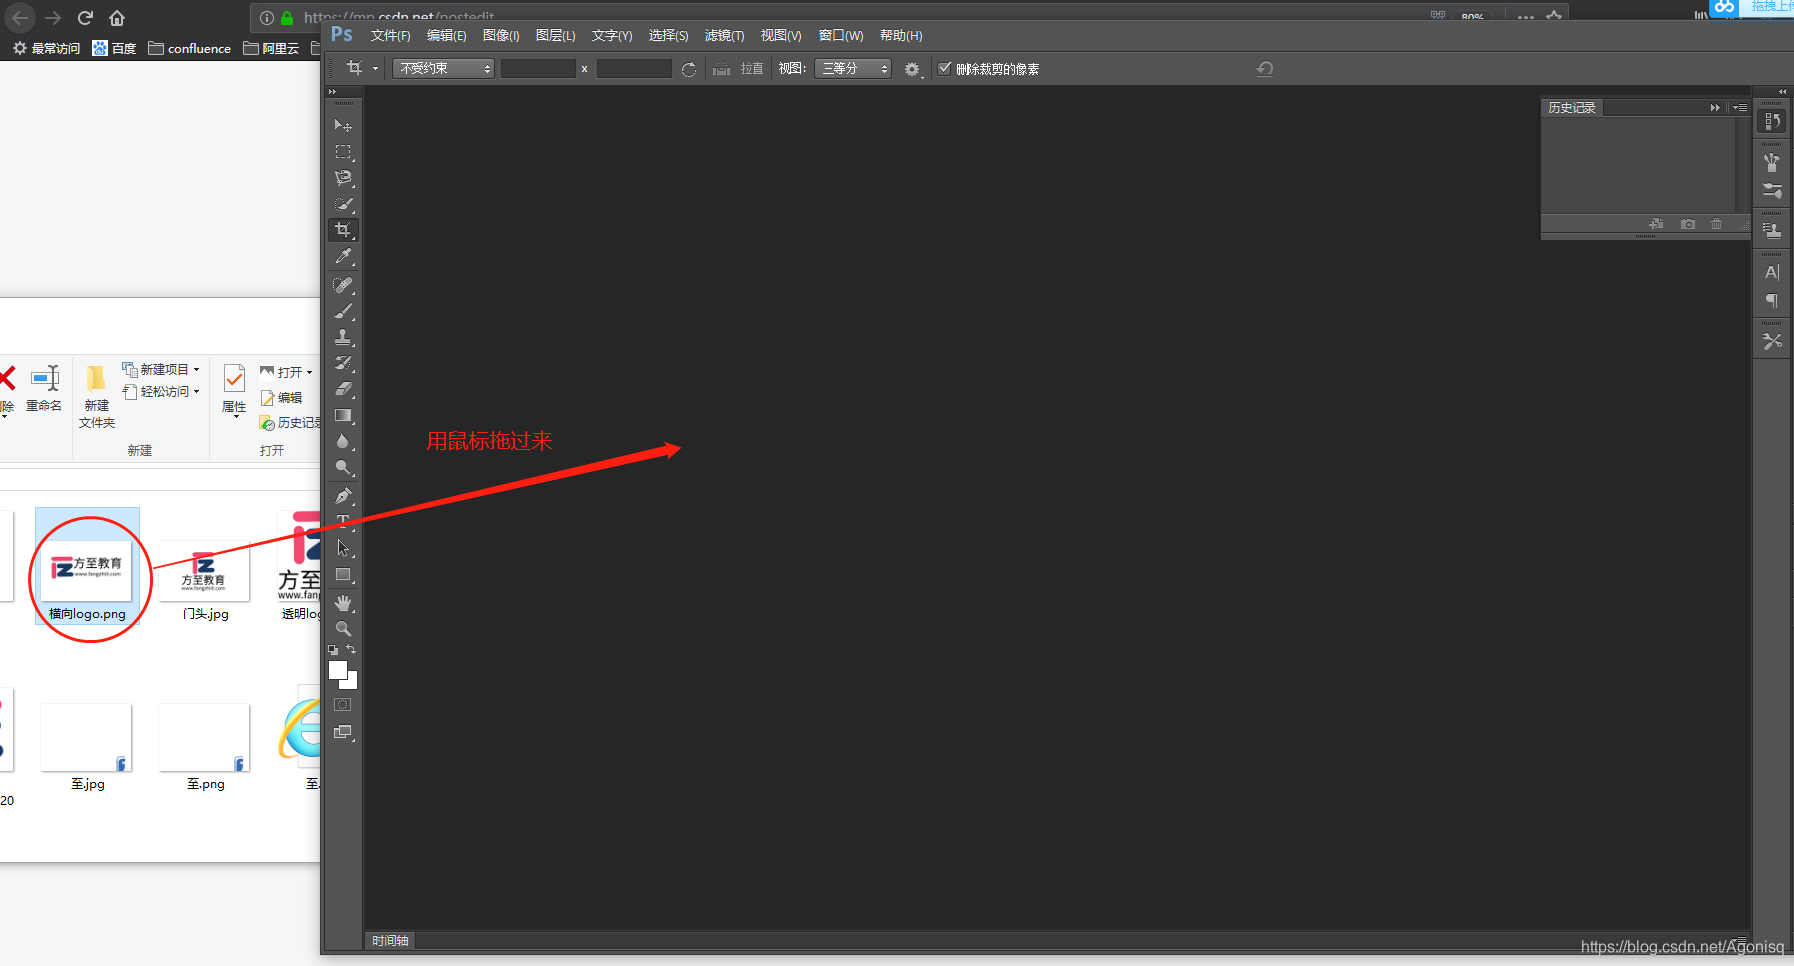Open the 帮助(H) menu
This screenshot has height=966, width=1794.
pyautogui.click(x=901, y=35)
